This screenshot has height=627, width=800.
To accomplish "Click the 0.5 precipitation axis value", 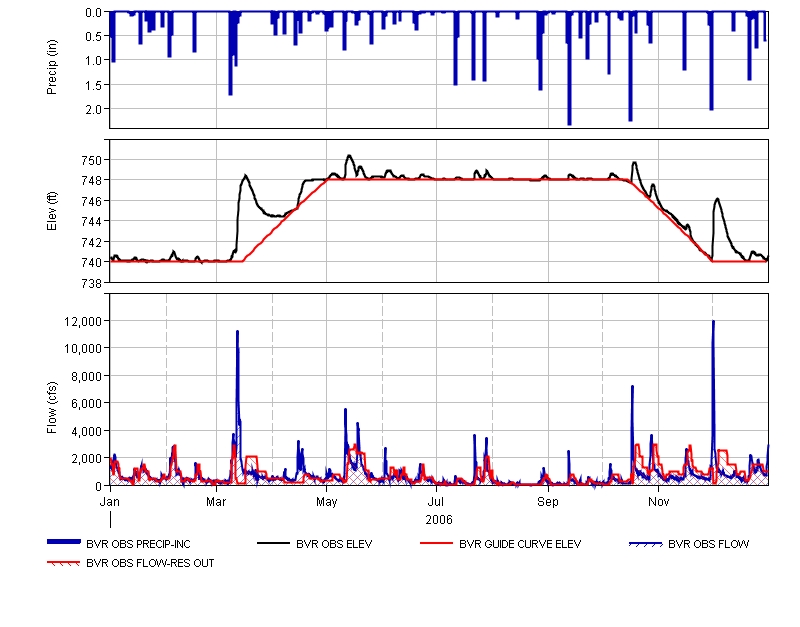I will pos(94,36).
